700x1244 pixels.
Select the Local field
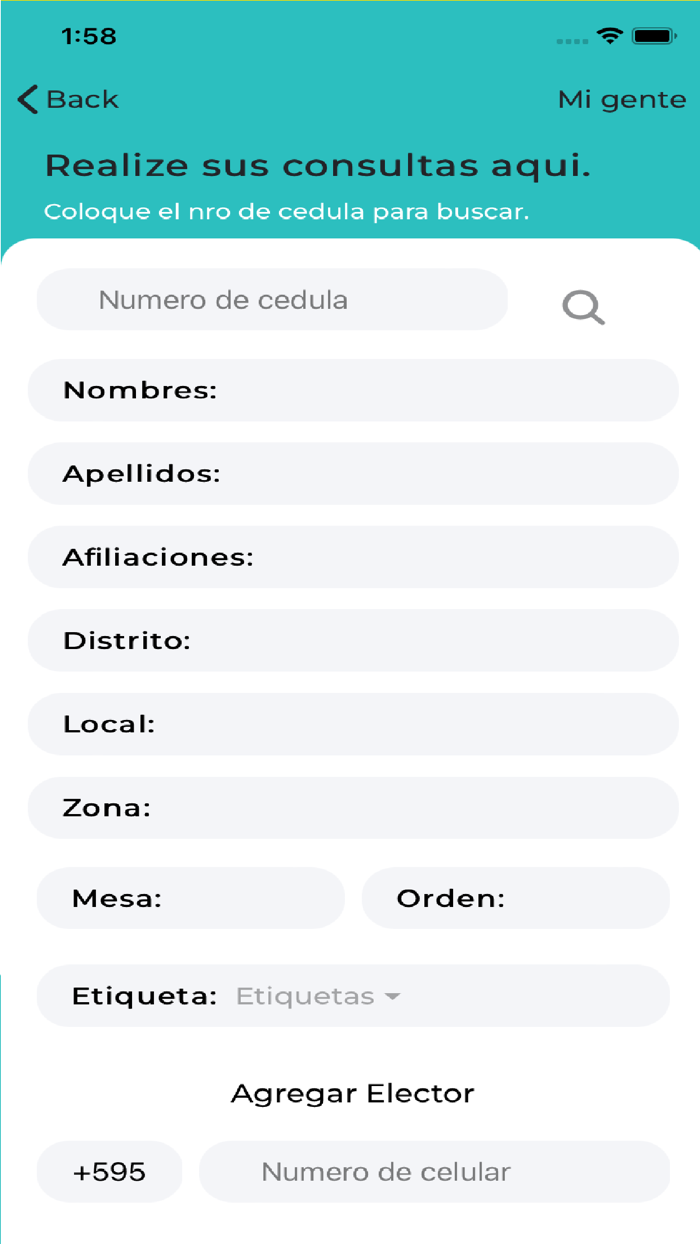tap(353, 724)
